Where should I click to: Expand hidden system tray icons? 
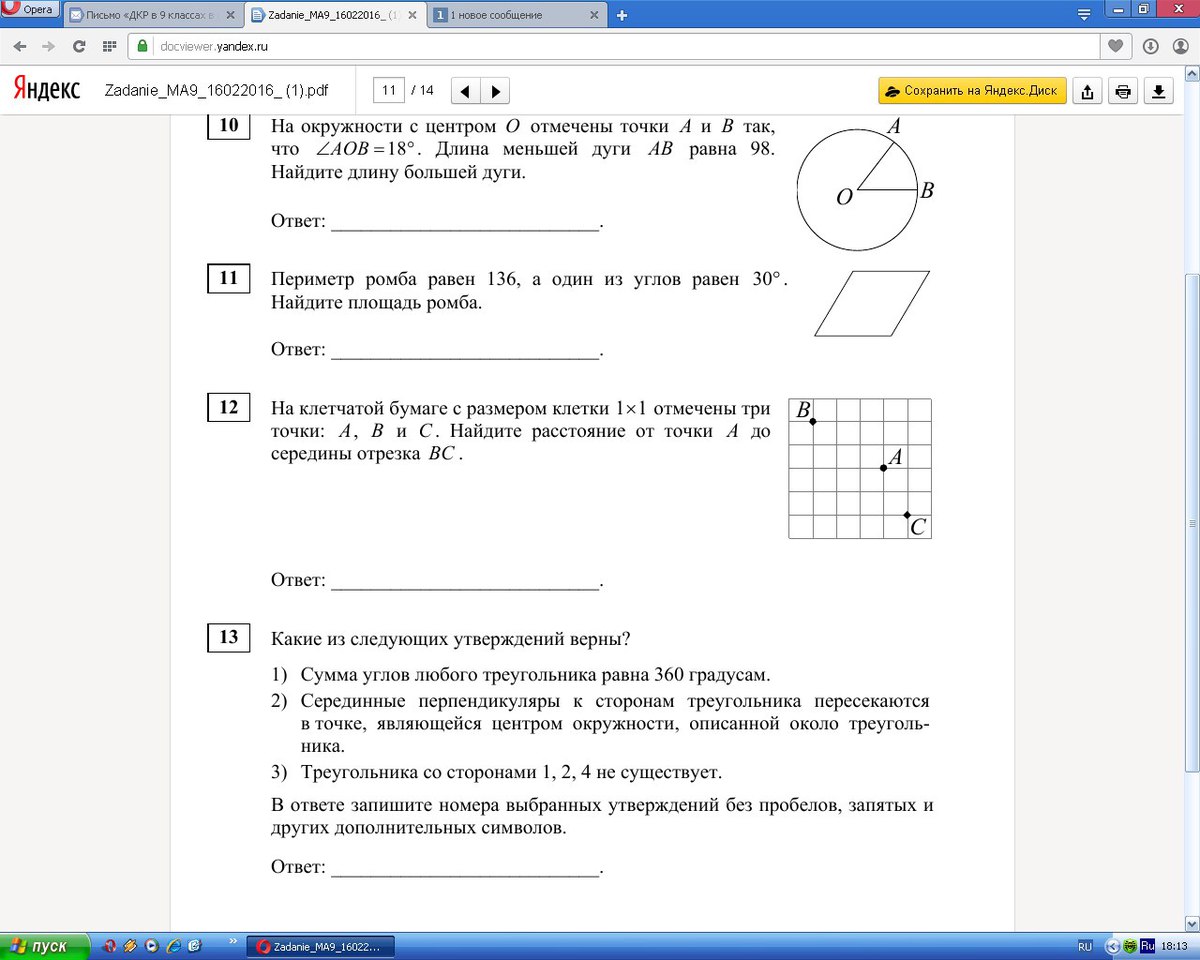click(1112, 946)
